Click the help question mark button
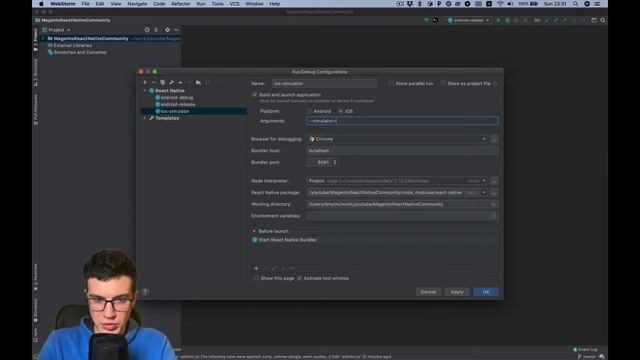The image size is (640, 360). (x=145, y=292)
